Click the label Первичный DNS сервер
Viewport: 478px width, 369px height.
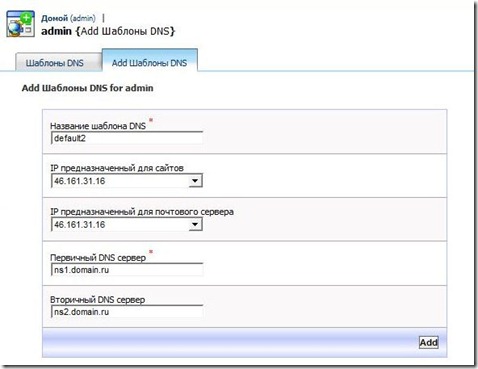pos(98,258)
